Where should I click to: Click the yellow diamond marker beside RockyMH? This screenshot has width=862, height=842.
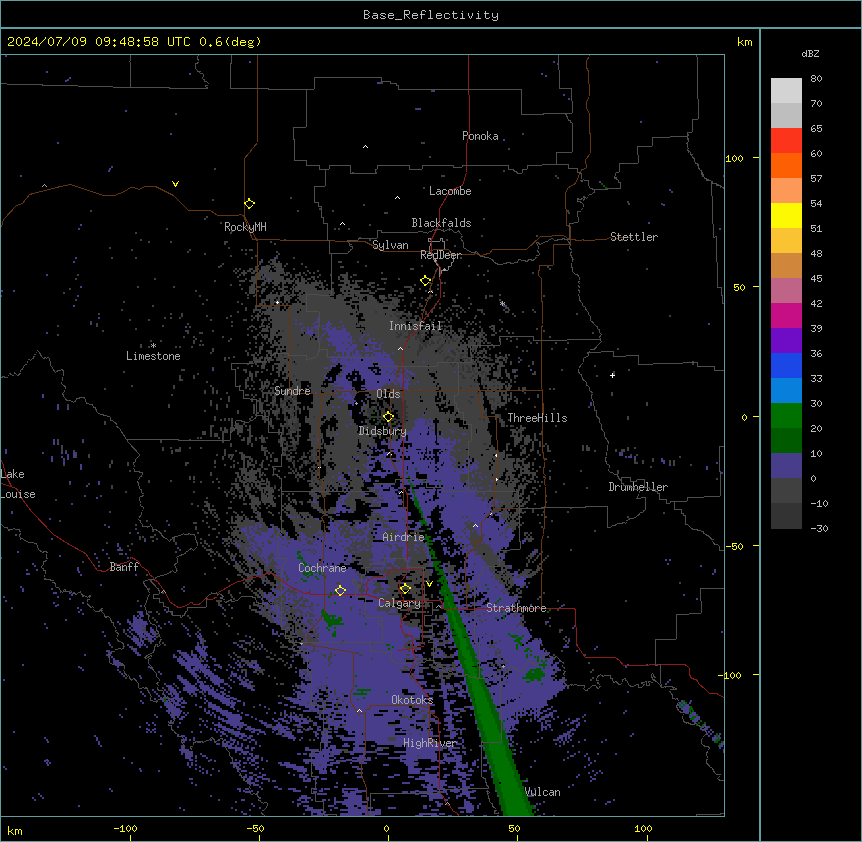[x=249, y=204]
